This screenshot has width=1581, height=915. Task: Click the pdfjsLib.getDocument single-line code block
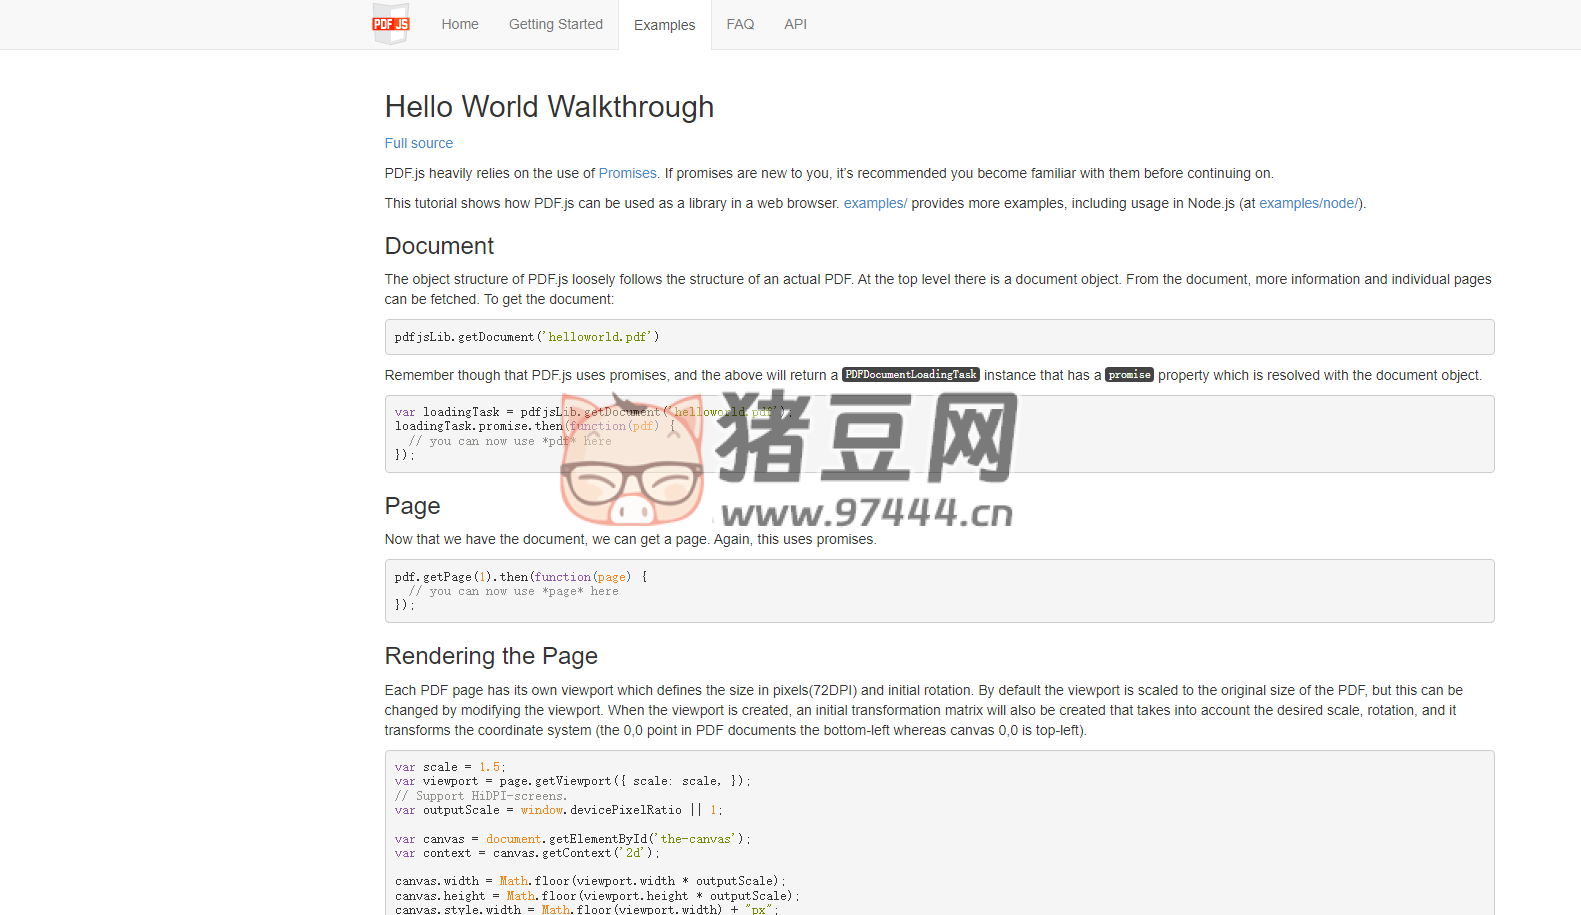[526, 337]
